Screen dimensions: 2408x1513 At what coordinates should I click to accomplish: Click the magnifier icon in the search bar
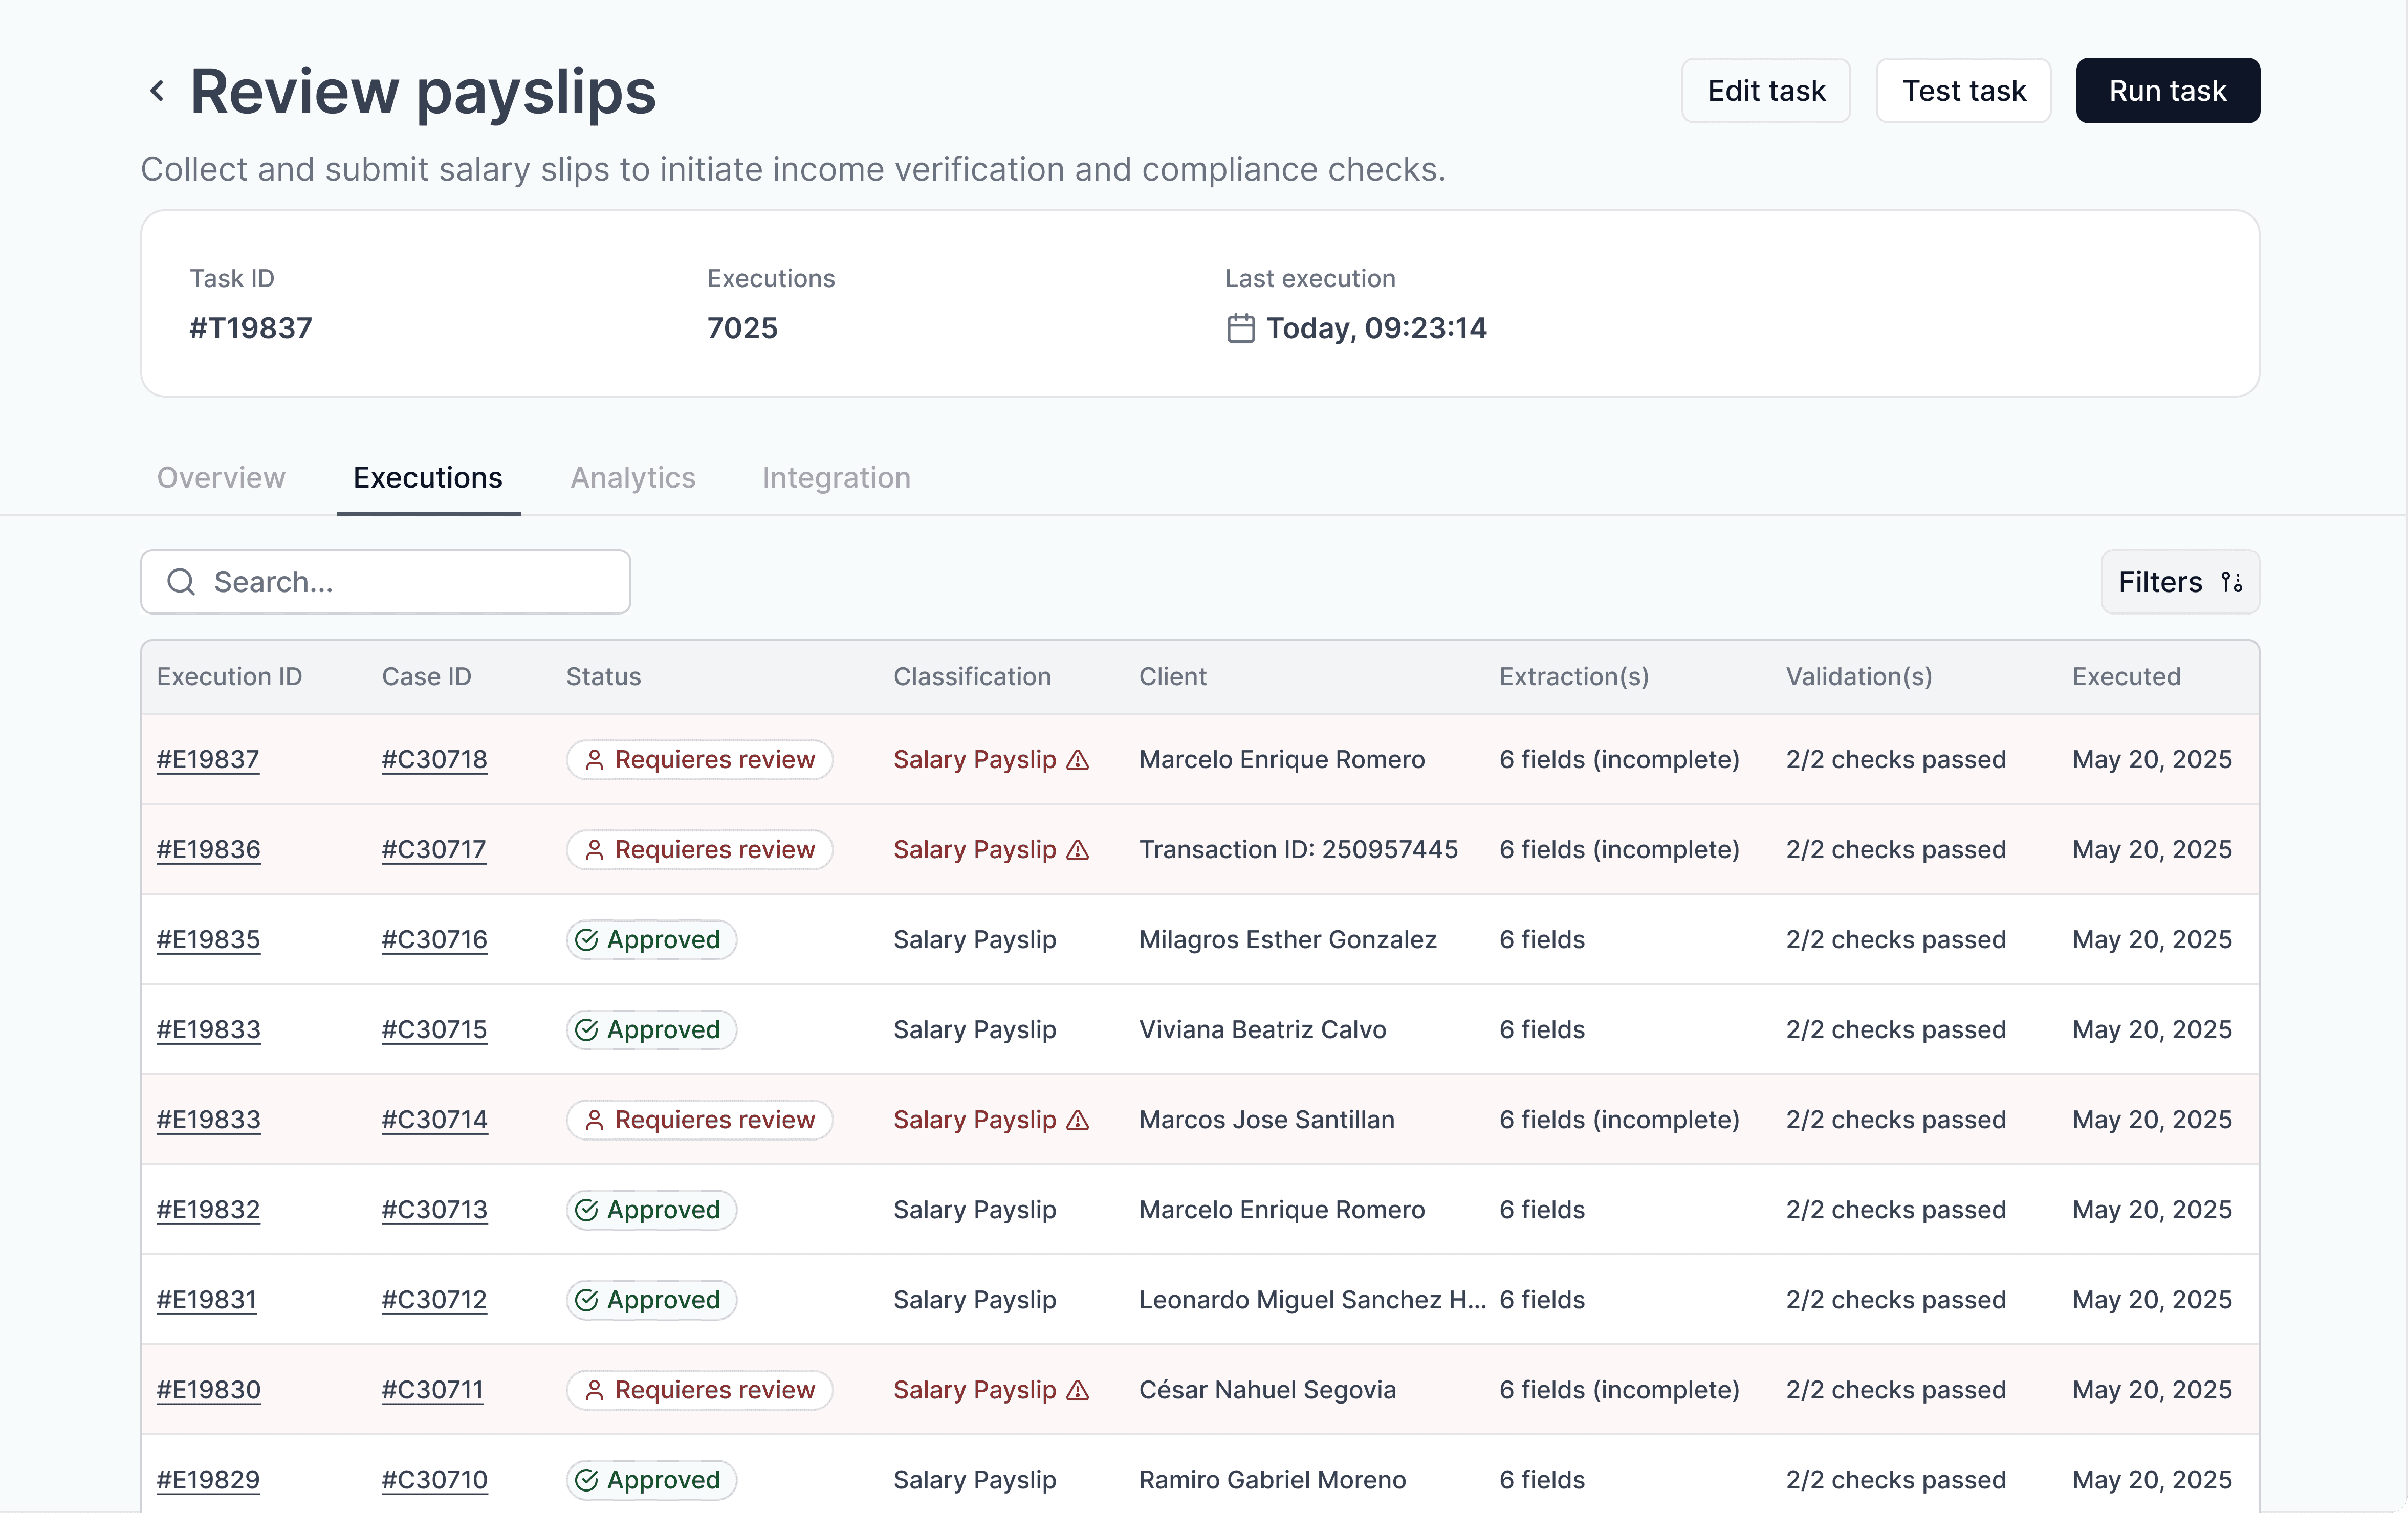point(181,581)
